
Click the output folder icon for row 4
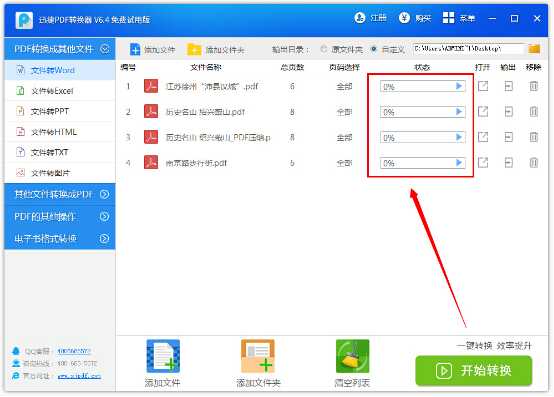point(508,162)
